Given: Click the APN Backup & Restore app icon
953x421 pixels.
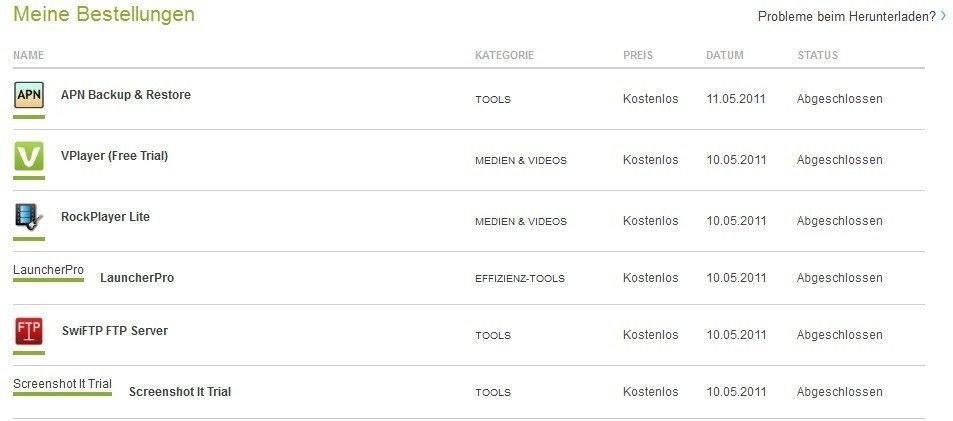Looking at the screenshot, I should (29, 95).
